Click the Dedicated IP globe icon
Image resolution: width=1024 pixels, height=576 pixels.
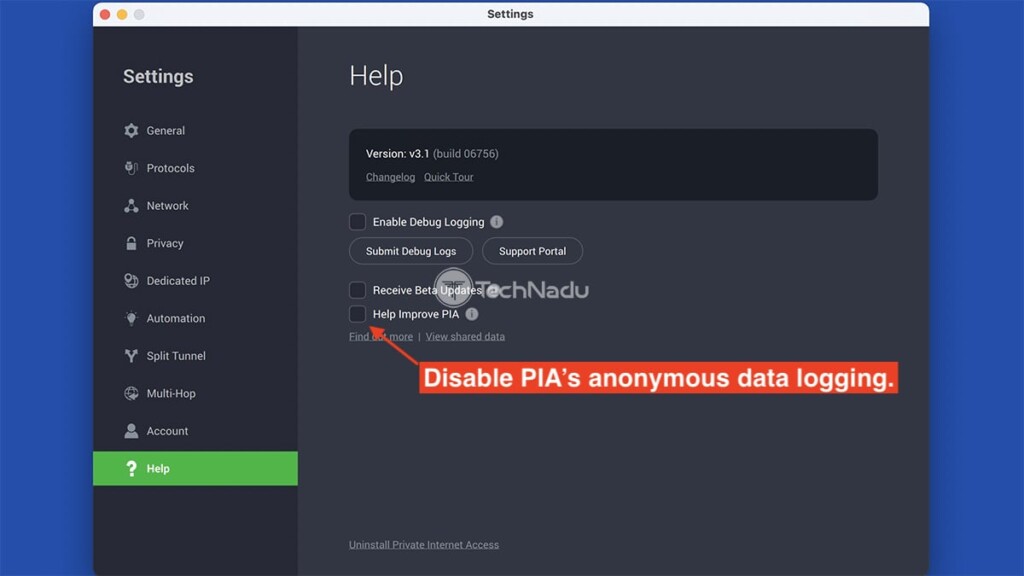pyautogui.click(x=131, y=281)
